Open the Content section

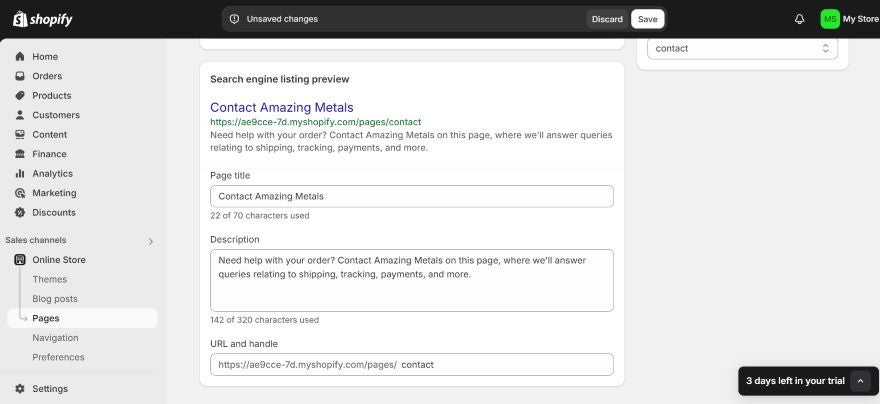(x=49, y=135)
